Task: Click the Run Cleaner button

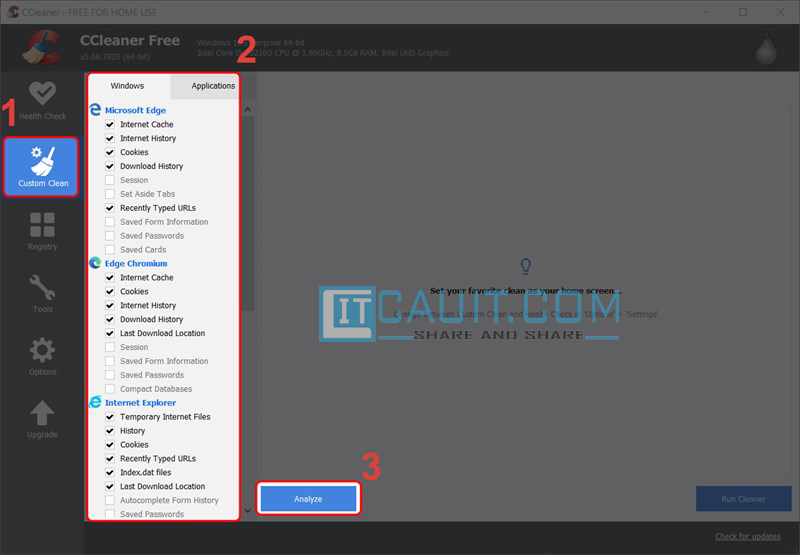Action: click(x=743, y=499)
